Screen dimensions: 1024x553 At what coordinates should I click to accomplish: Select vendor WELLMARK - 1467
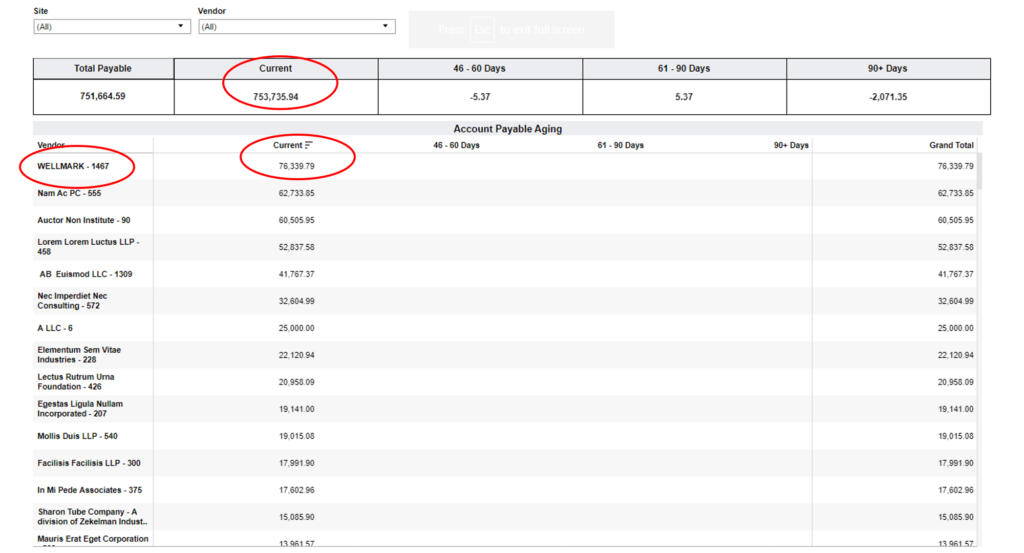[73, 166]
